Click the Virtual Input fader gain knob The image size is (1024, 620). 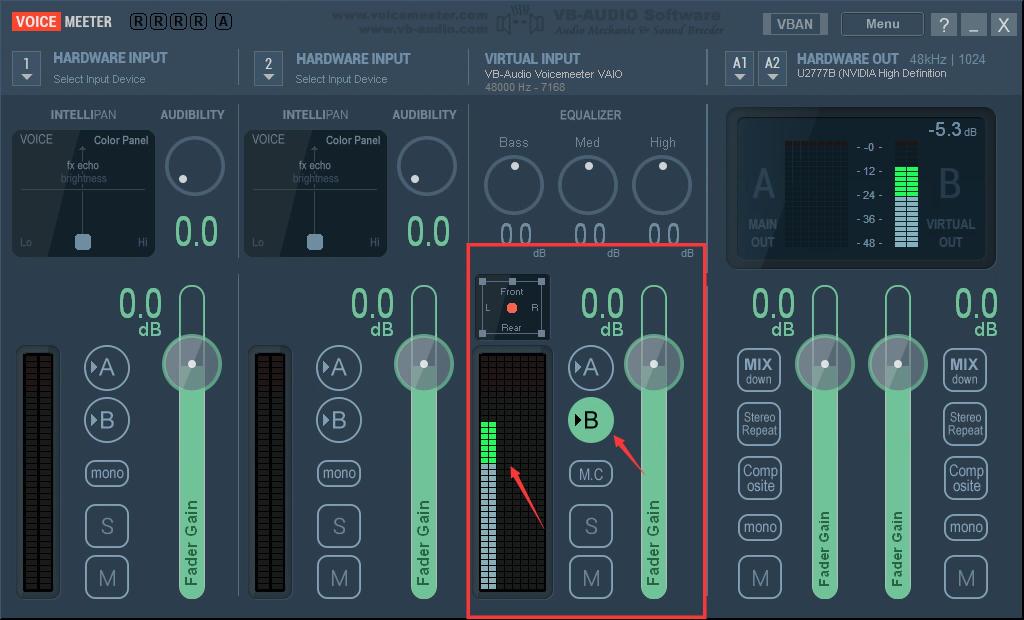[654, 364]
